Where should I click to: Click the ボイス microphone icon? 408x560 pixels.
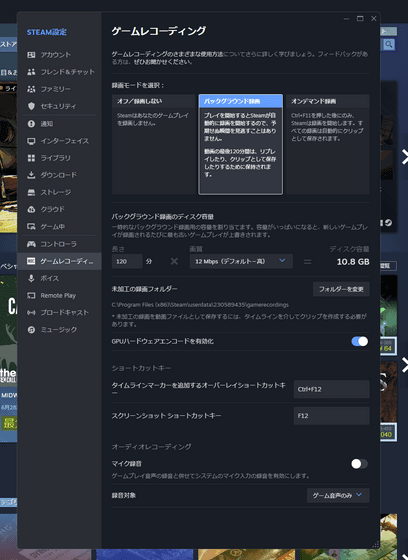coord(31,278)
